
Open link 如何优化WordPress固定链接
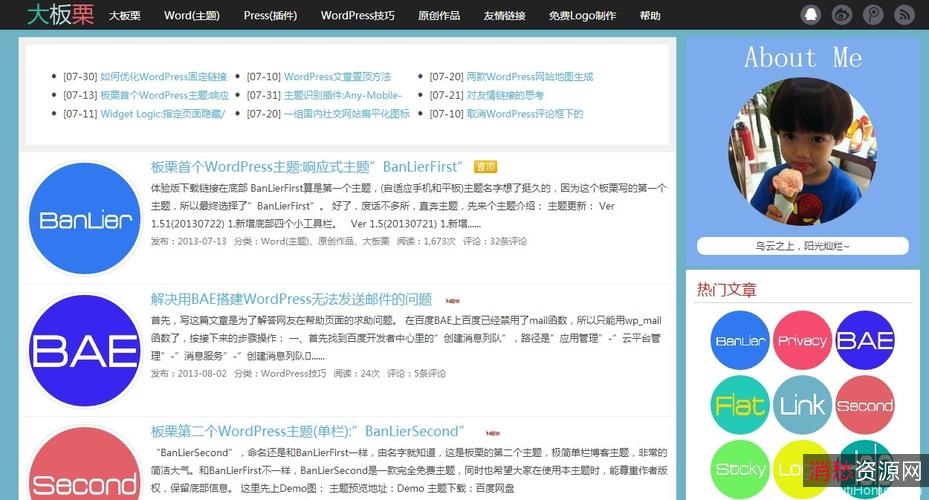point(164,76)
